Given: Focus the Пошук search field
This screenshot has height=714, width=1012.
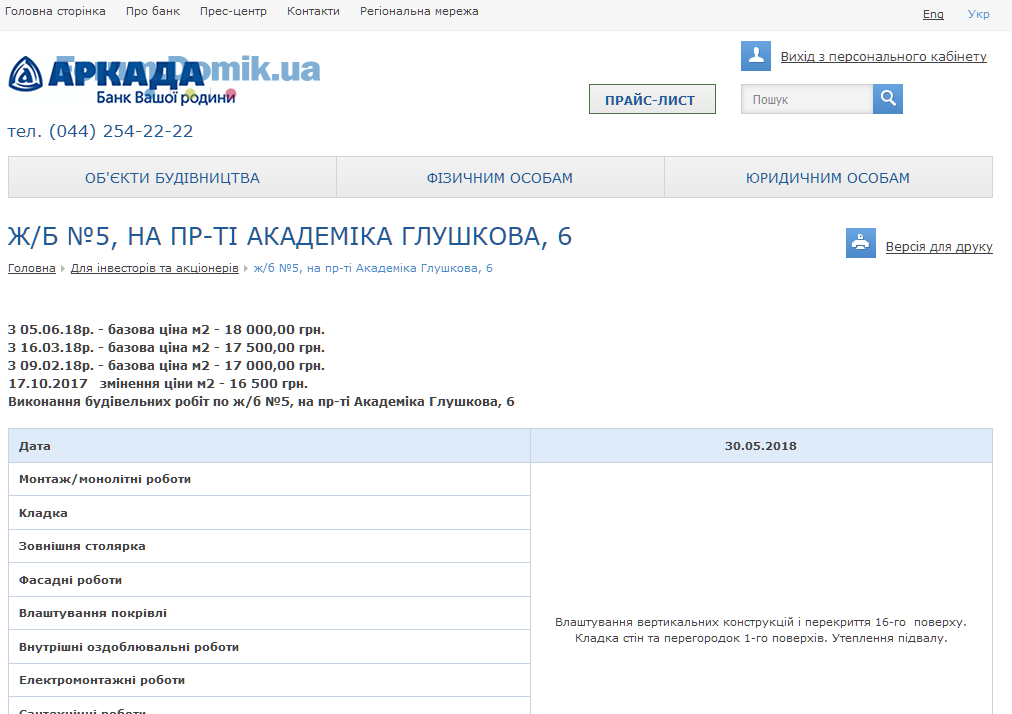Looking at the screenshot, I should coord(806,100).
